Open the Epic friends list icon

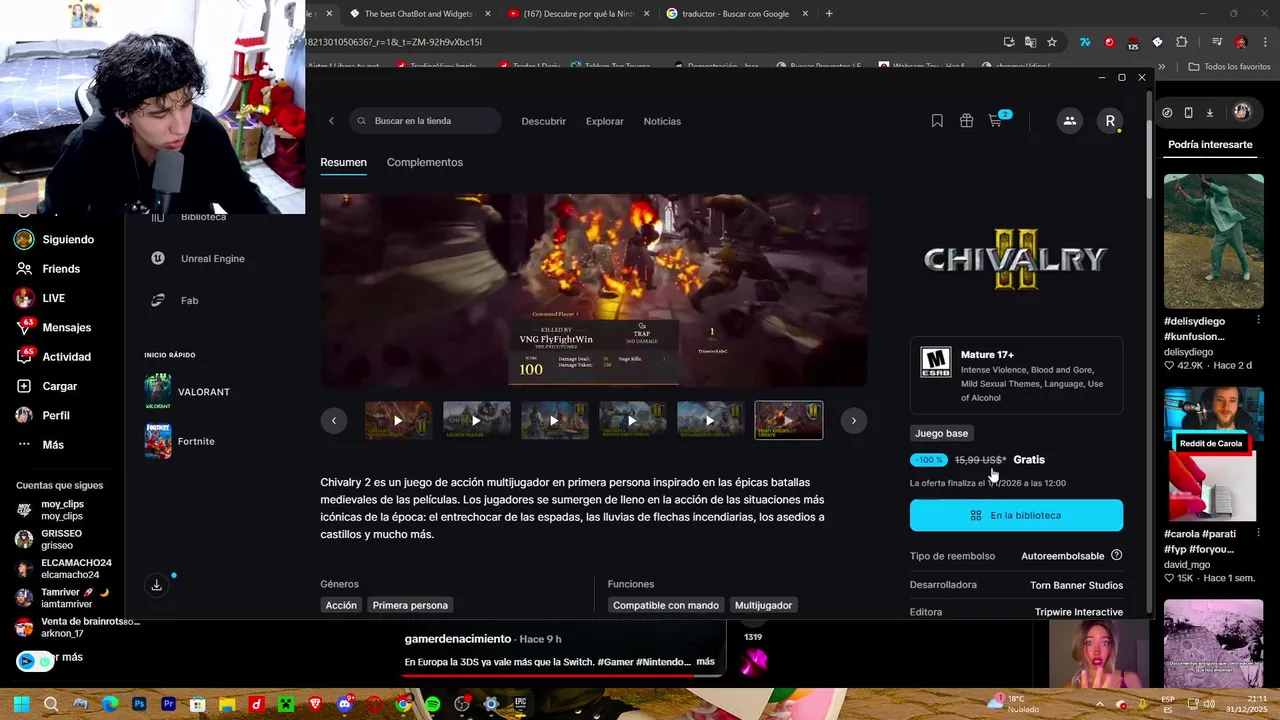1069,121
